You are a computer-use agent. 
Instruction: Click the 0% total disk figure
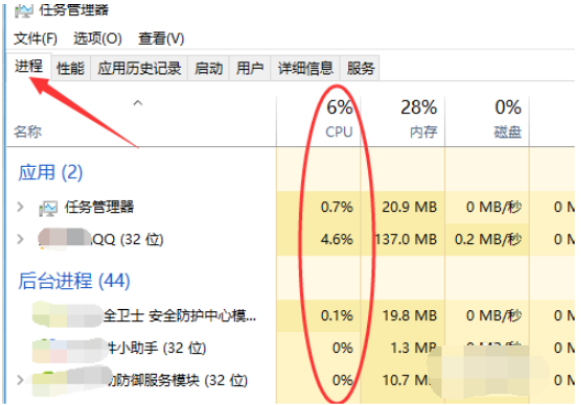[508, 107]
